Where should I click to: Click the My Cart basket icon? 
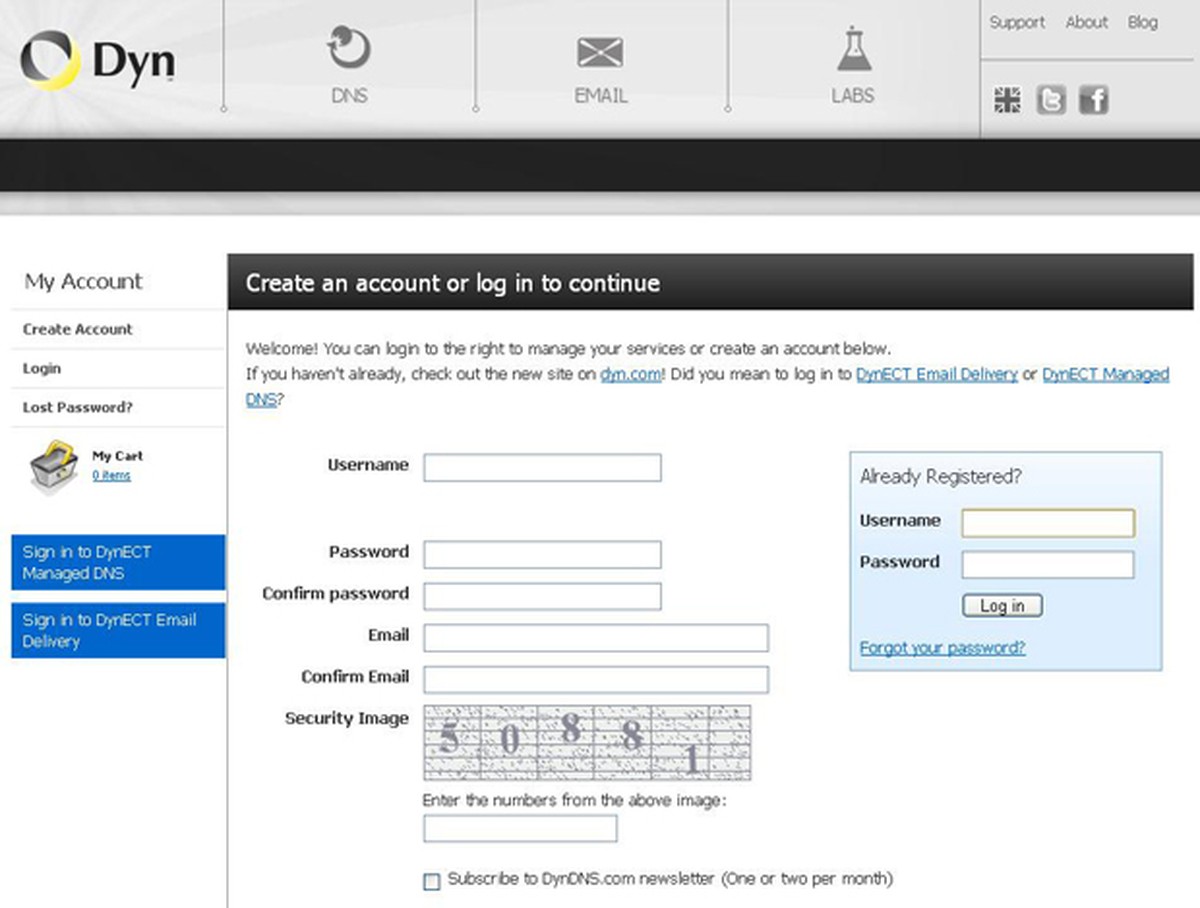[54, 465]
